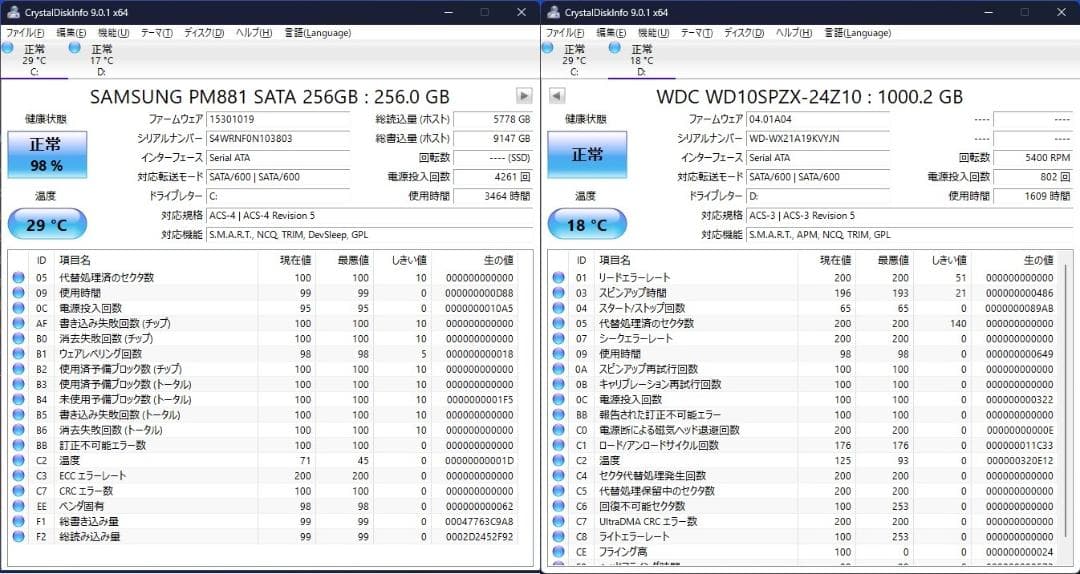Open テーマ menu in left window

(x=156, y=33)
